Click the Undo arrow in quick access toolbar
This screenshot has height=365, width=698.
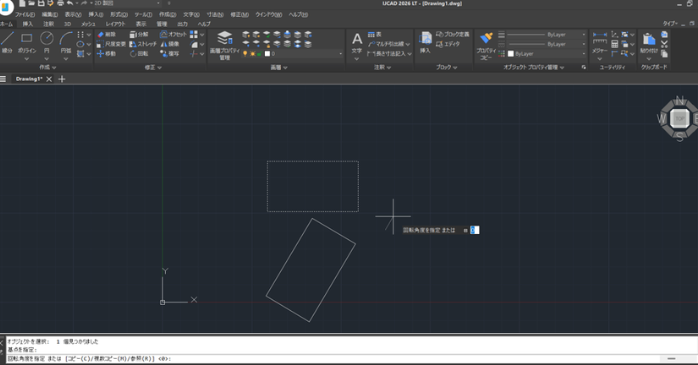point(70,3)
